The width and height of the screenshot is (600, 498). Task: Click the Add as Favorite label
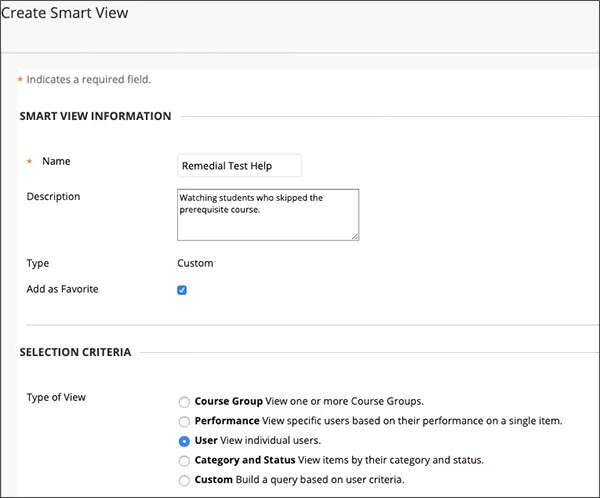point(62,289)
